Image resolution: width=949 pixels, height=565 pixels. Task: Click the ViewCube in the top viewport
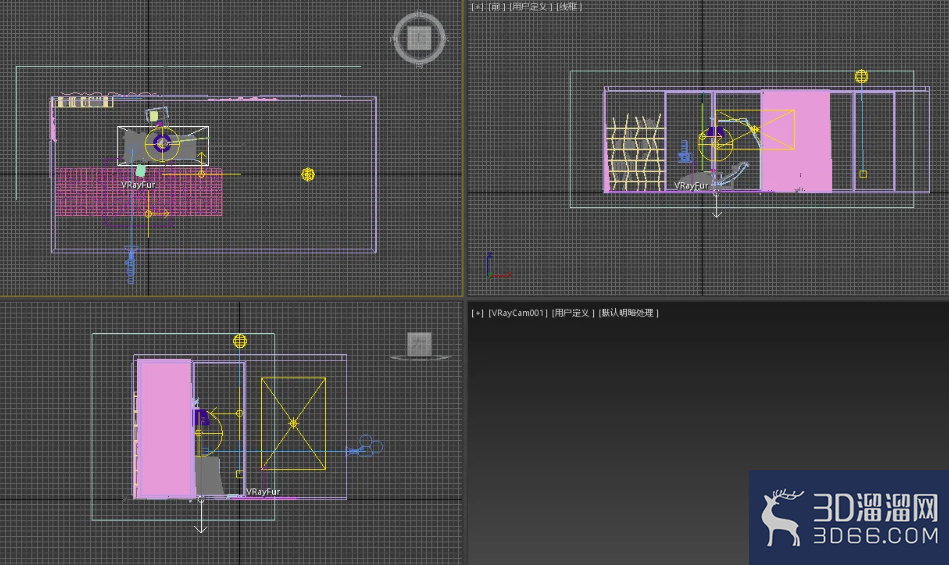[x=419, y=38]
